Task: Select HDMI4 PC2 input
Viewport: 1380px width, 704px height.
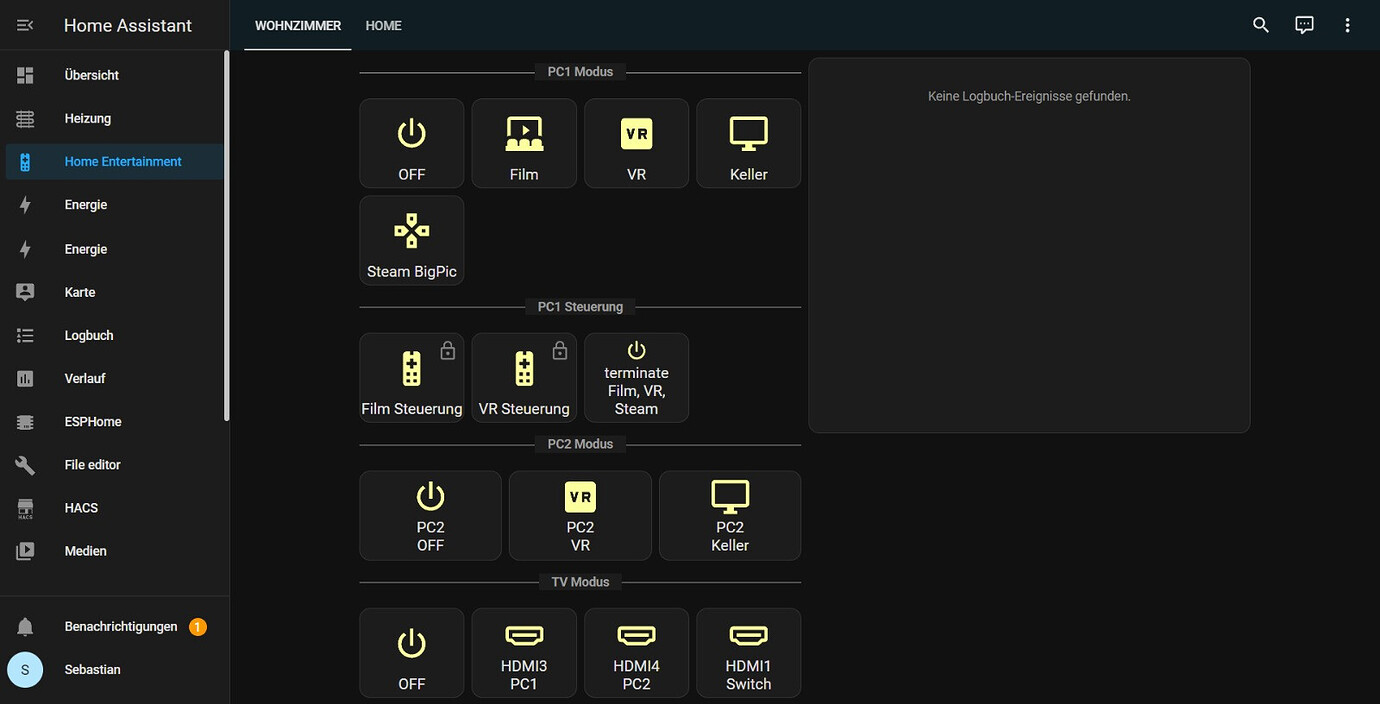Action: point(636,652)
